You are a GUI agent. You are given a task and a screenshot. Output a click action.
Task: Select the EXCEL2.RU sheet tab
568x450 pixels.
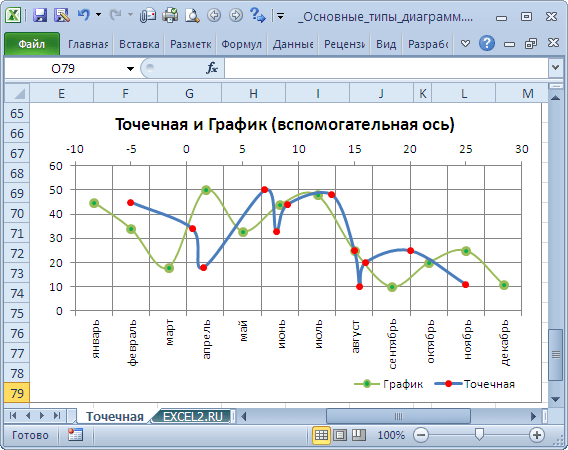pyautogui.click(x=193, y=417)
